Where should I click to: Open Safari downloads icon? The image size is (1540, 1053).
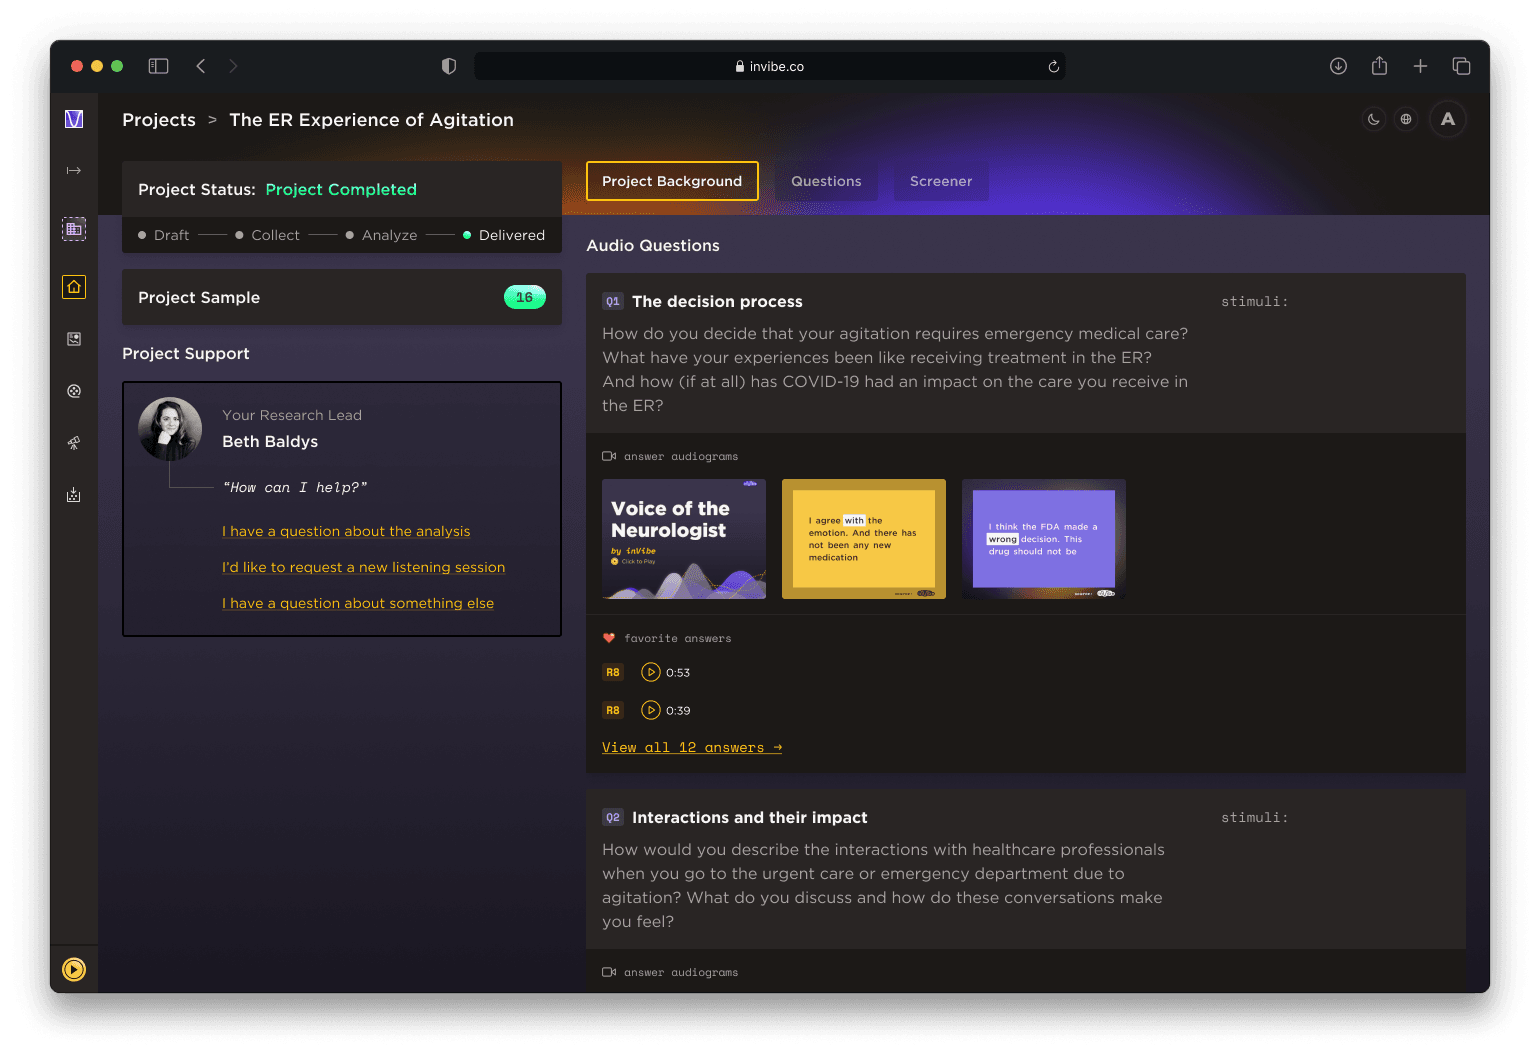pos(1338,66)
